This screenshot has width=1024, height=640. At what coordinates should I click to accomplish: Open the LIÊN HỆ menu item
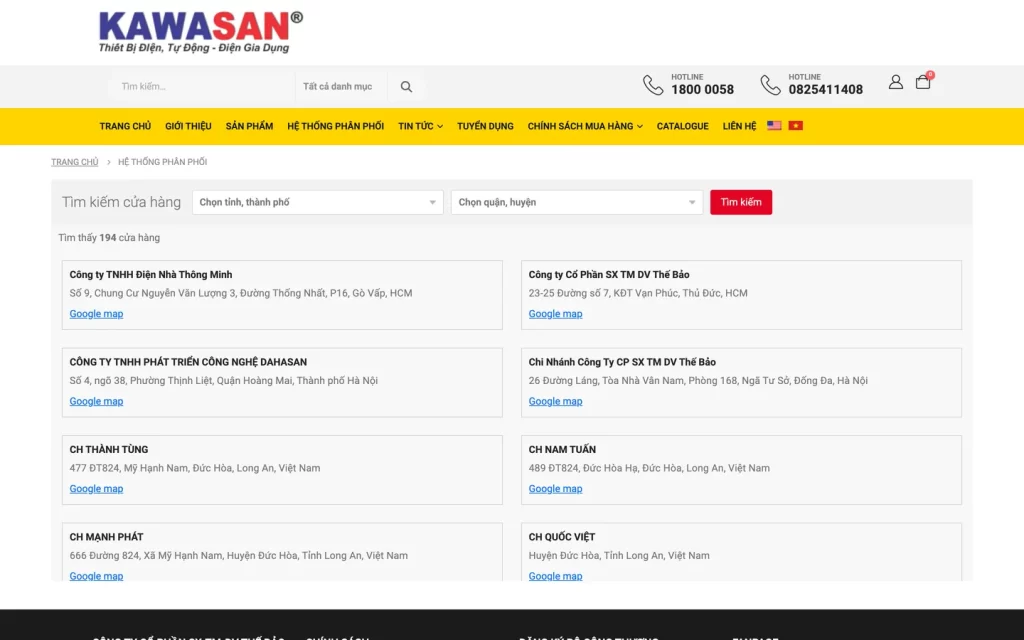tap(739, 126)
